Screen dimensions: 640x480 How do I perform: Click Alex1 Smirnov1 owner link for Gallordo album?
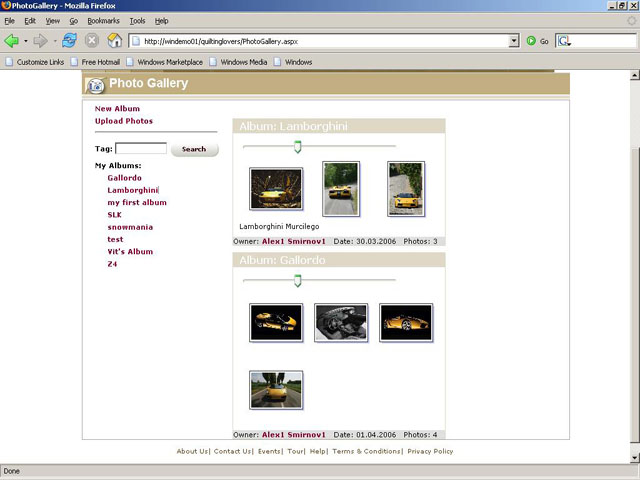point(294,435)
